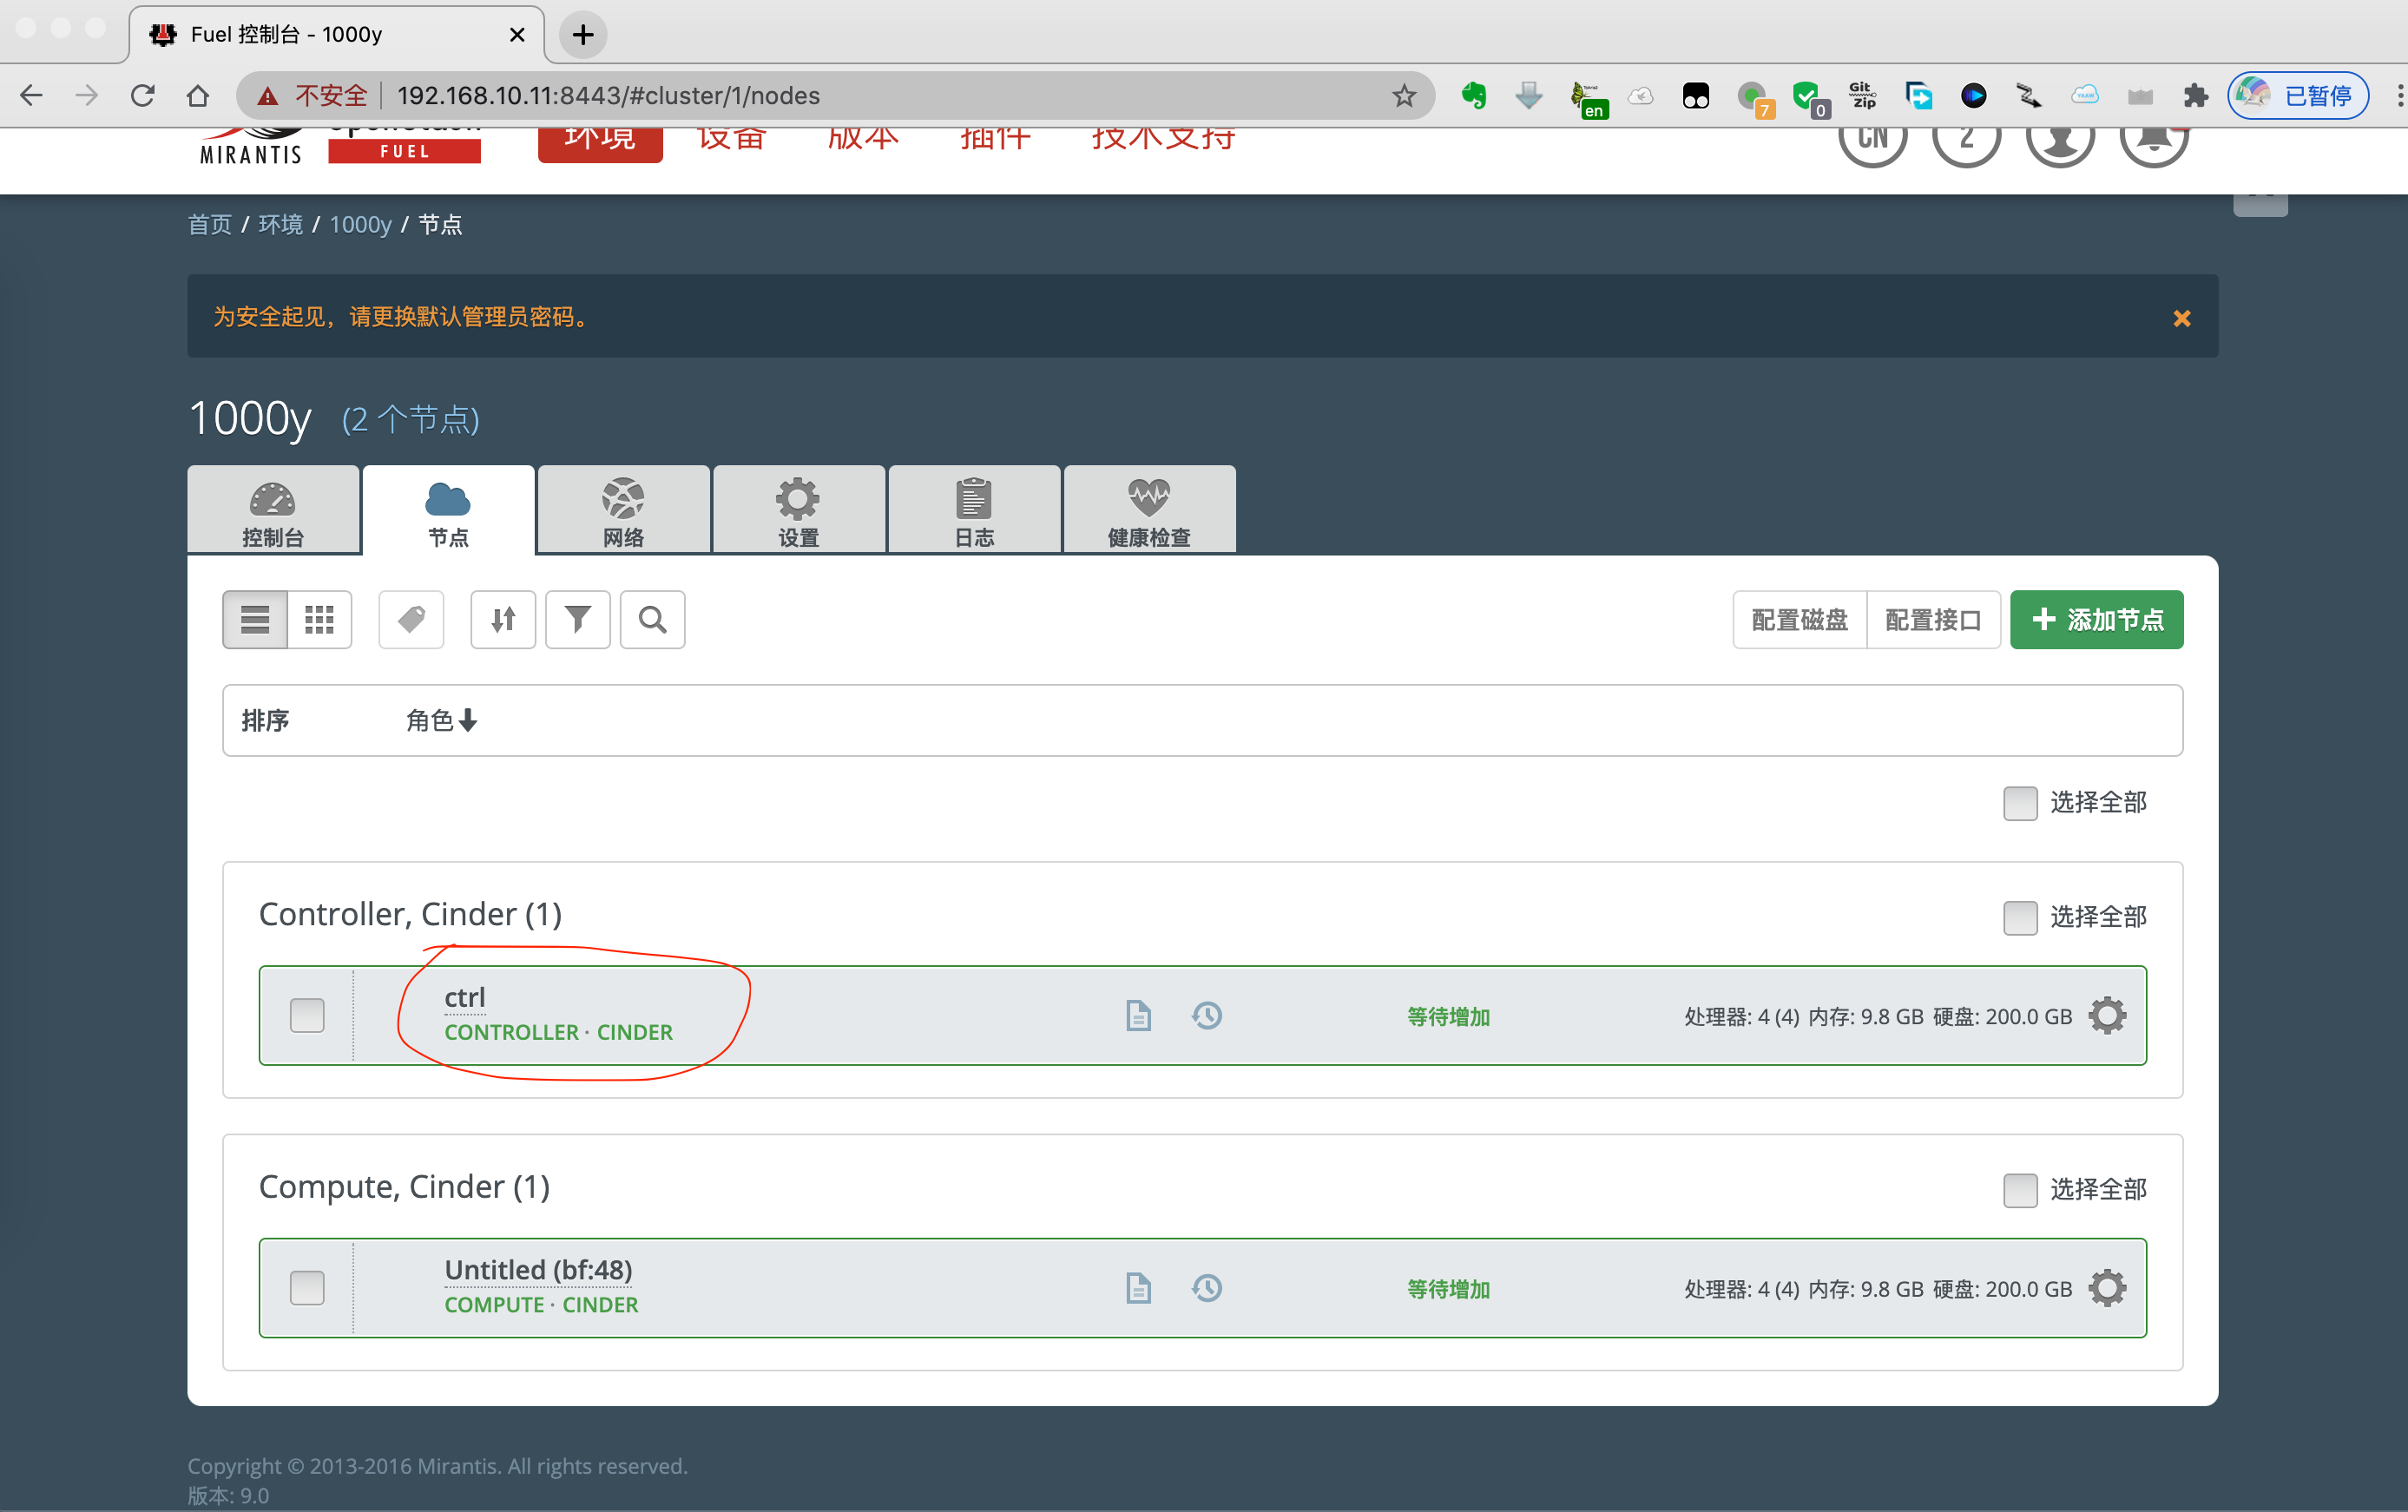
Task: Switch to the grid view icon
Action: [x=319, y=620]
